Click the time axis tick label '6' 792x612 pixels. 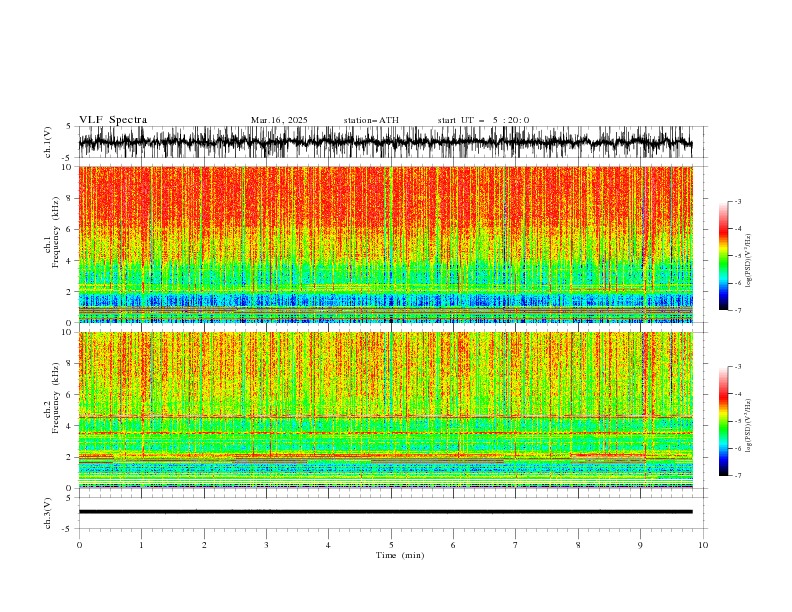453,545
